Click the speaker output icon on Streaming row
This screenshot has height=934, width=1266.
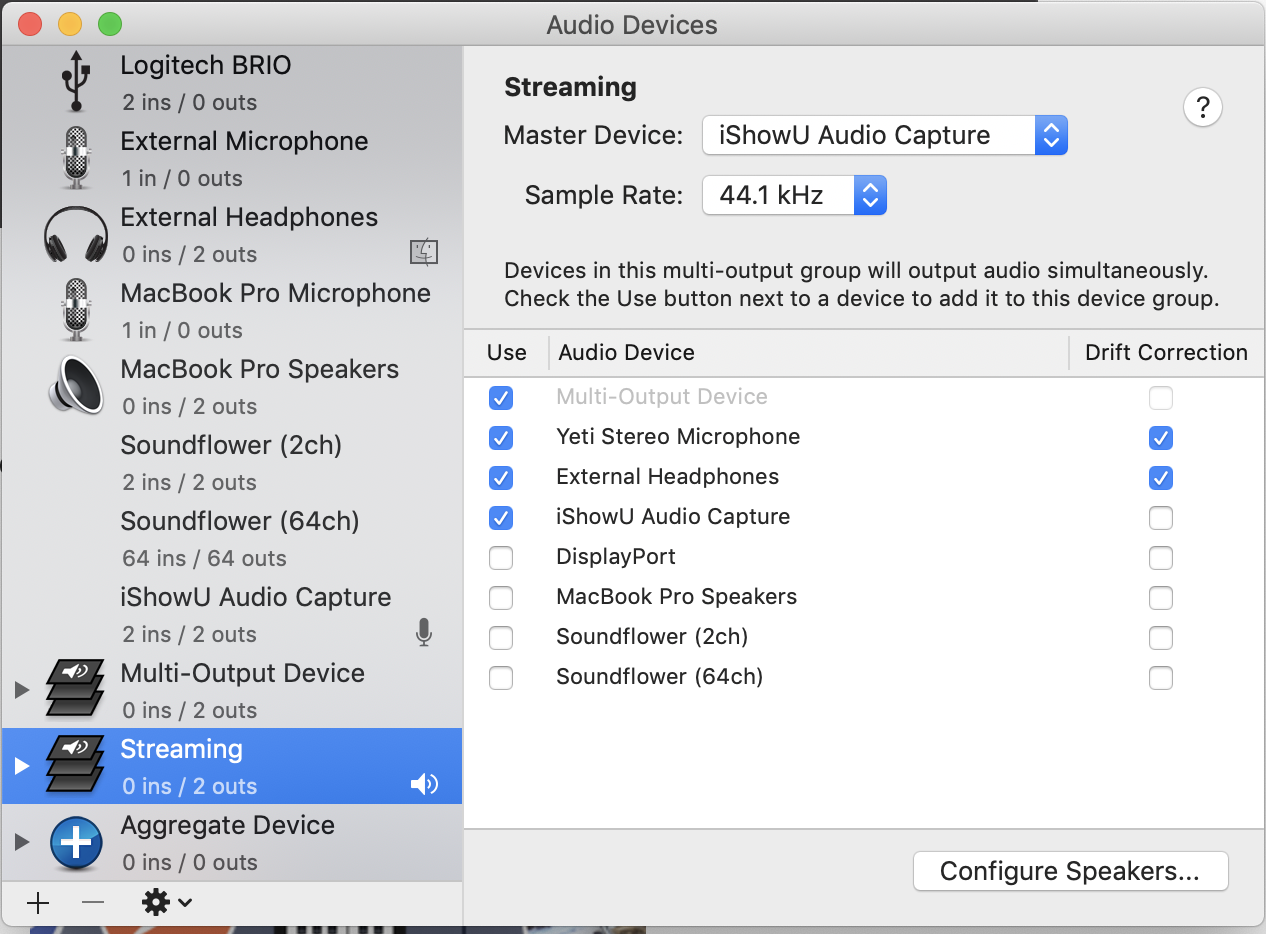(424, 784)
